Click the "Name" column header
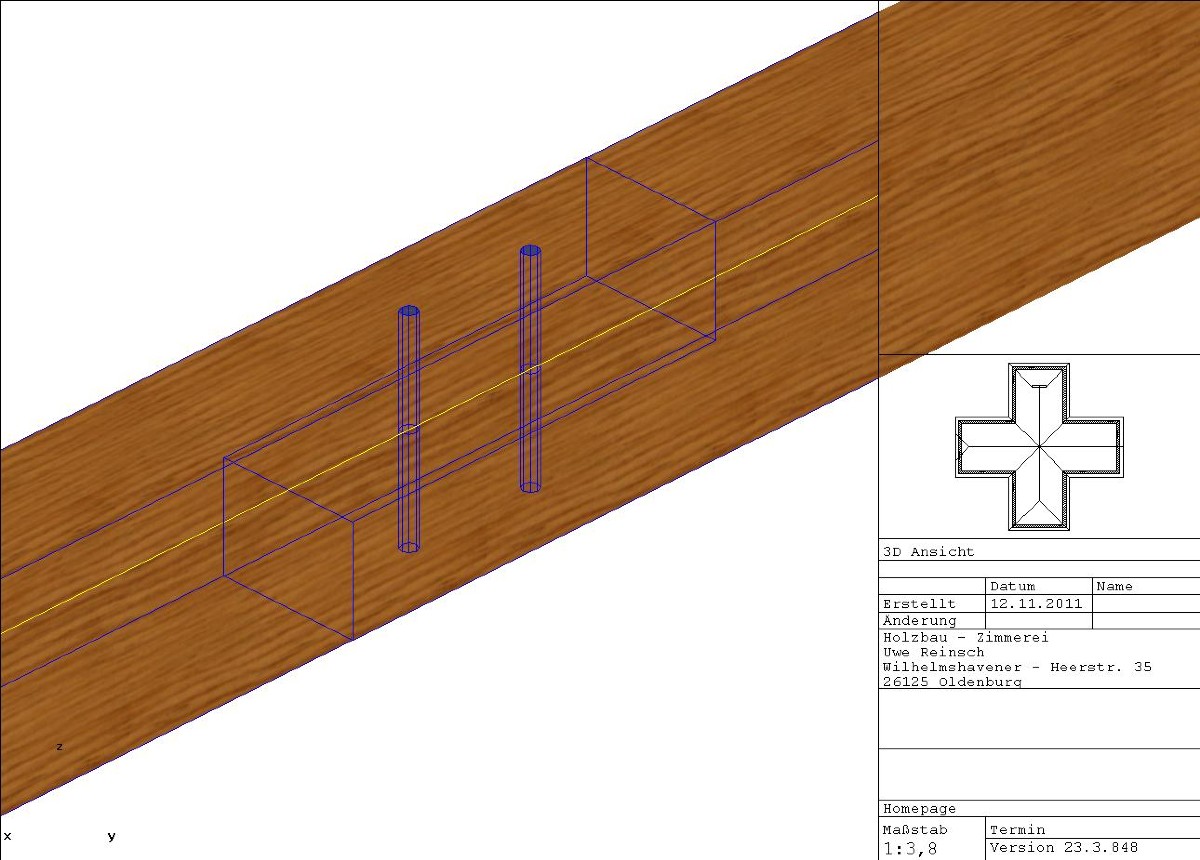Image resolution: width=1200 pixels, height=860 pixels. (1115, 586)
